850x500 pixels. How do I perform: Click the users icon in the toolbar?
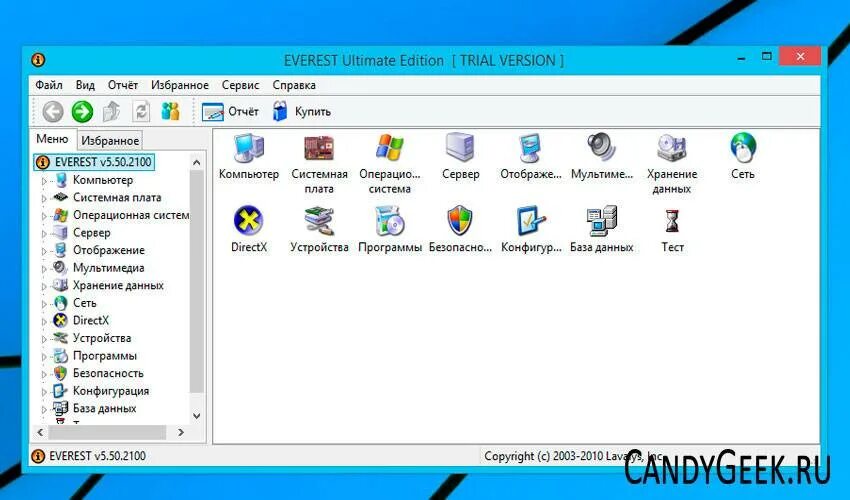[x=170, y=112]
